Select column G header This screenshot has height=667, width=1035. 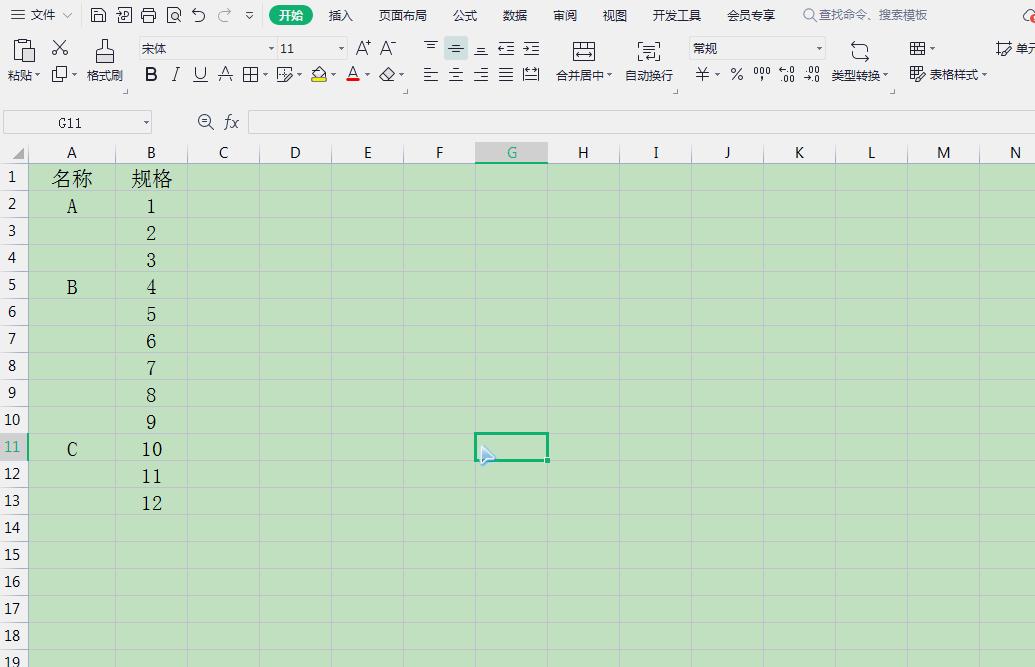pyautogui.click(x=512, y=153)
